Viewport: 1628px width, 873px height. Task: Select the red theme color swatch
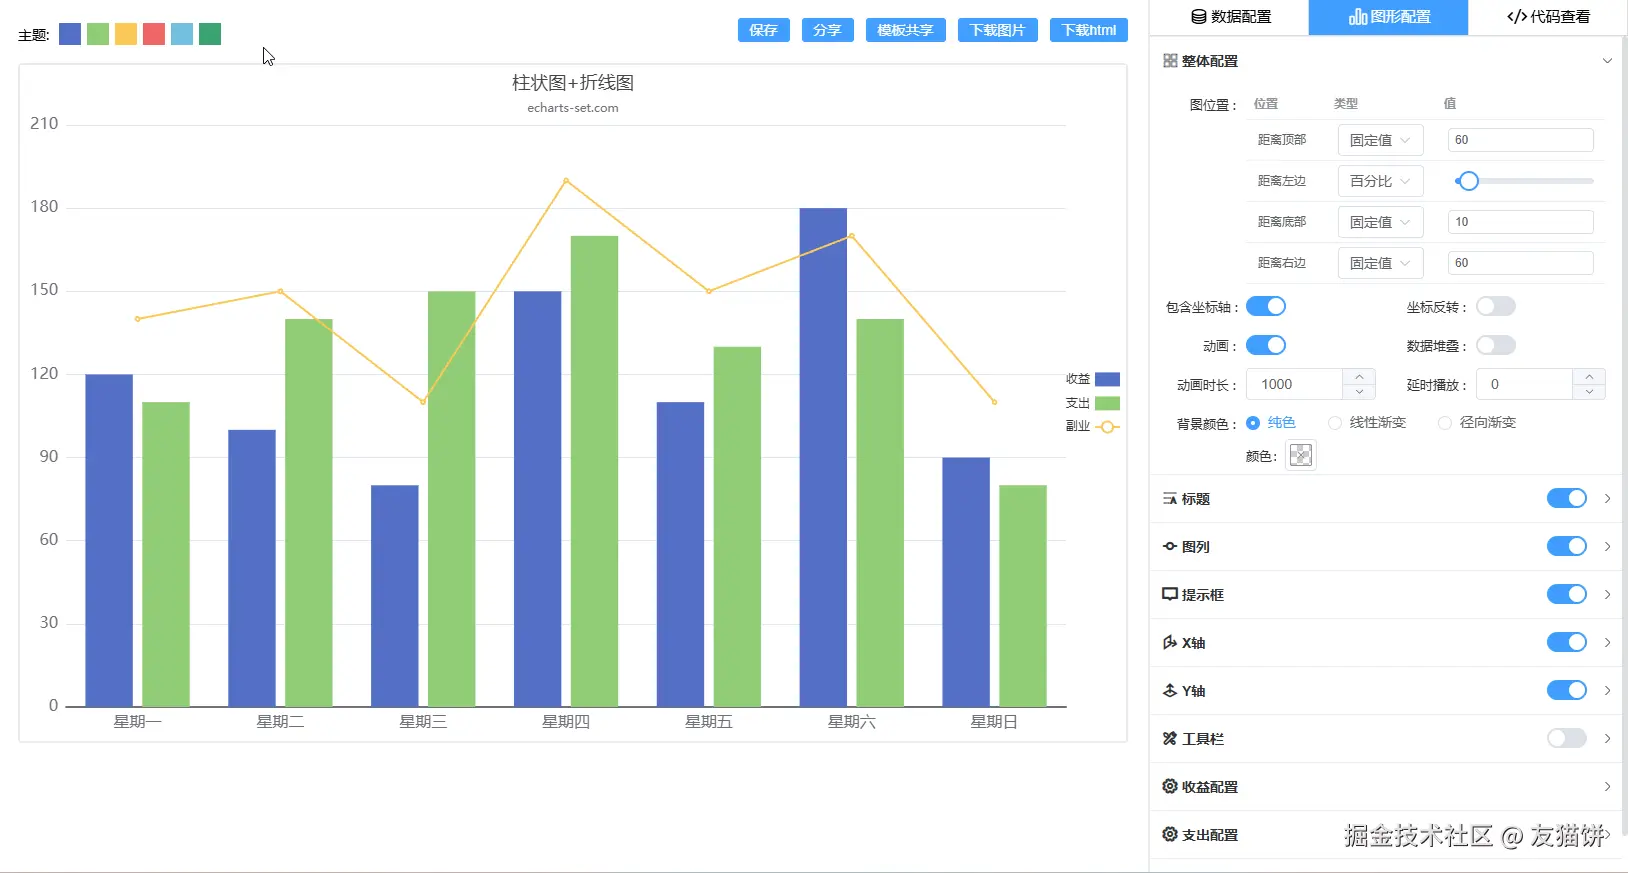153,35
